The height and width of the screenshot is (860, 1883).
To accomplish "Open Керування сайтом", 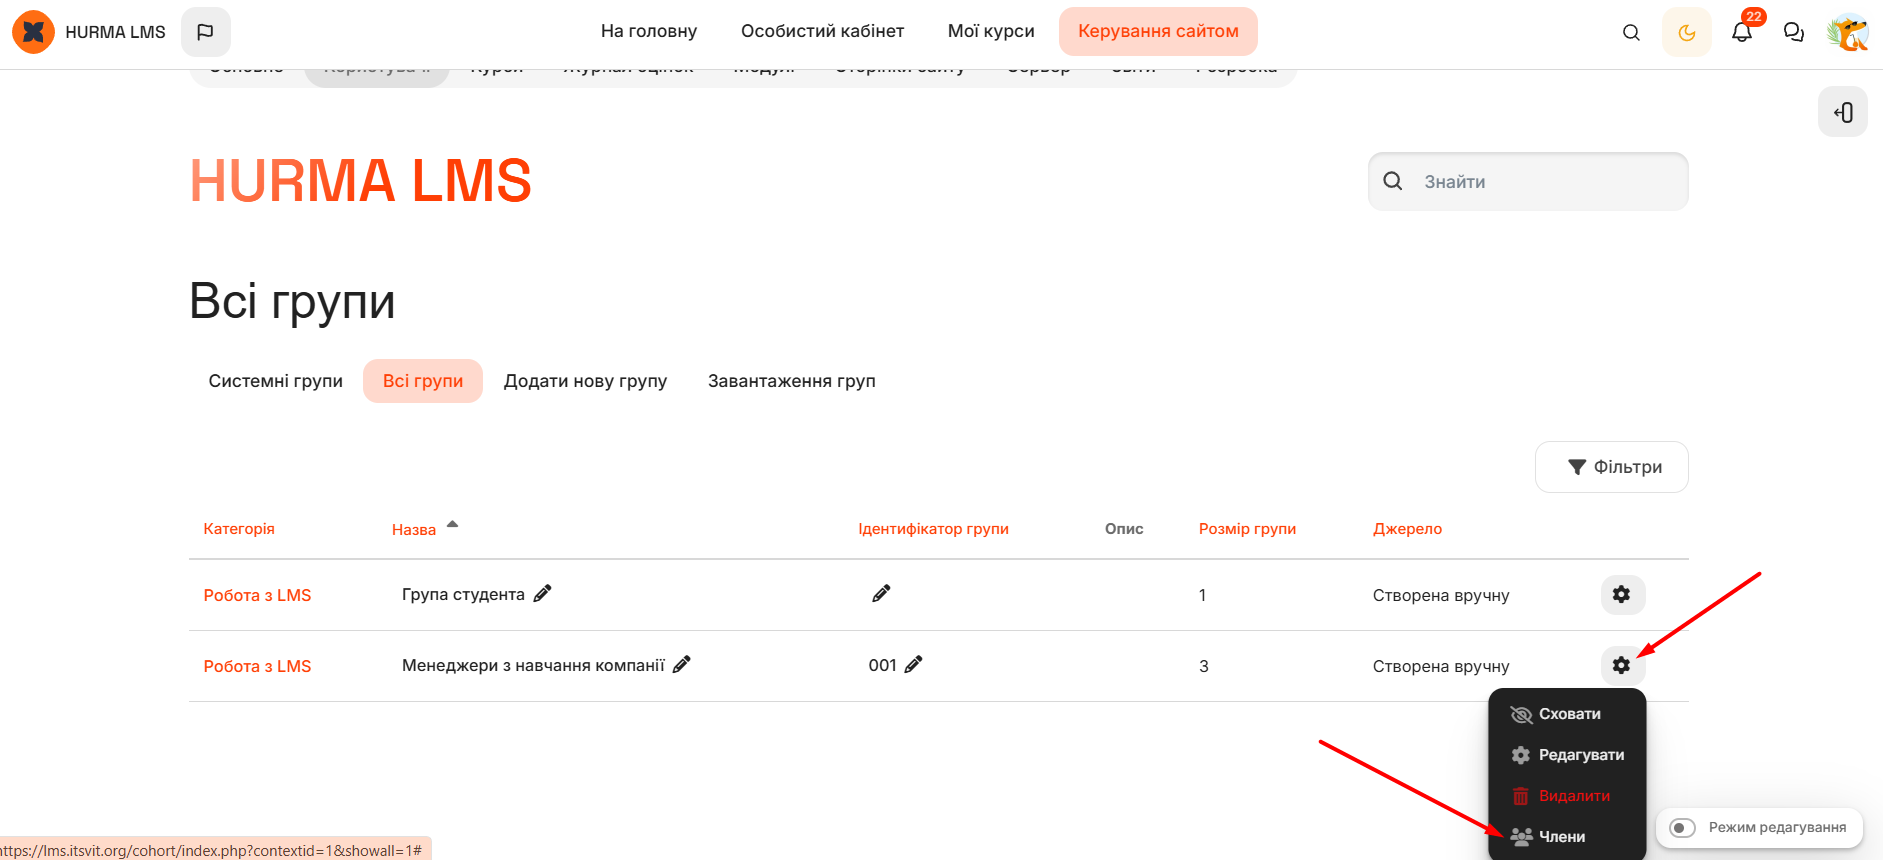I will click(x=1158, y=31).
